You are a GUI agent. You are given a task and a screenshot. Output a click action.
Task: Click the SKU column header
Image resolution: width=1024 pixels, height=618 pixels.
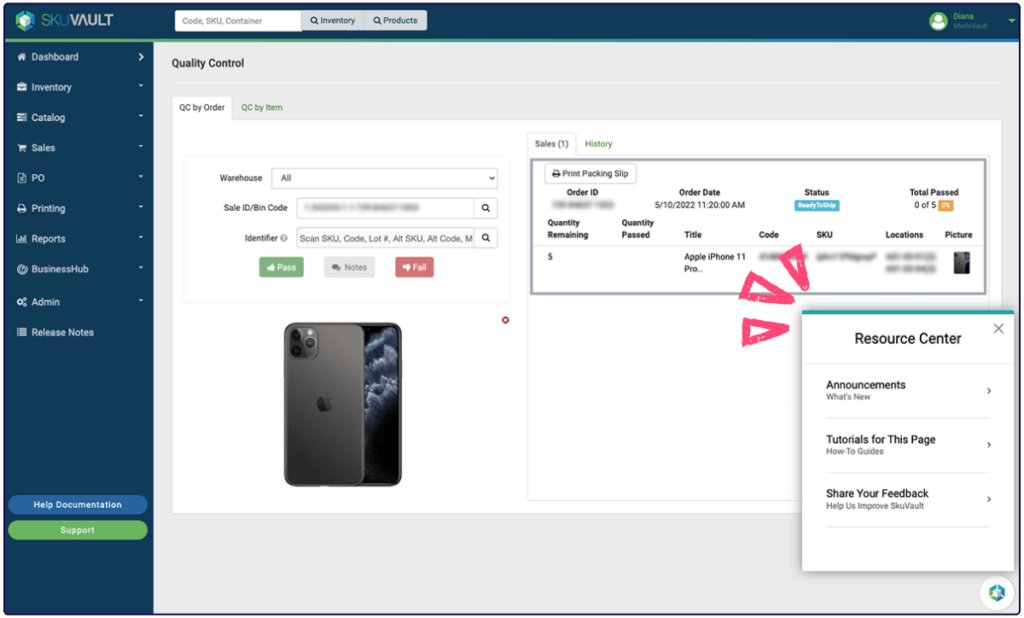(824, 235)
